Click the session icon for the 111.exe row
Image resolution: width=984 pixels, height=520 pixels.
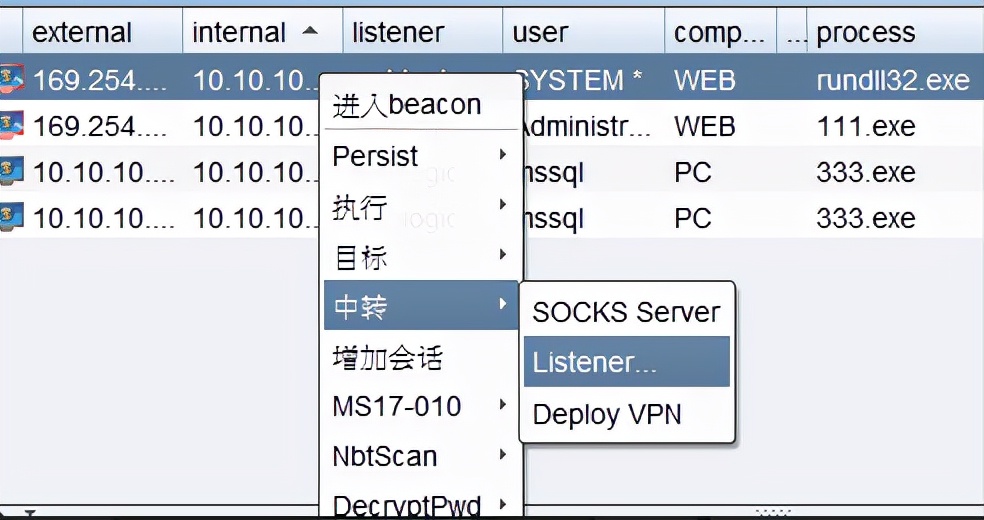pos(12,126)
